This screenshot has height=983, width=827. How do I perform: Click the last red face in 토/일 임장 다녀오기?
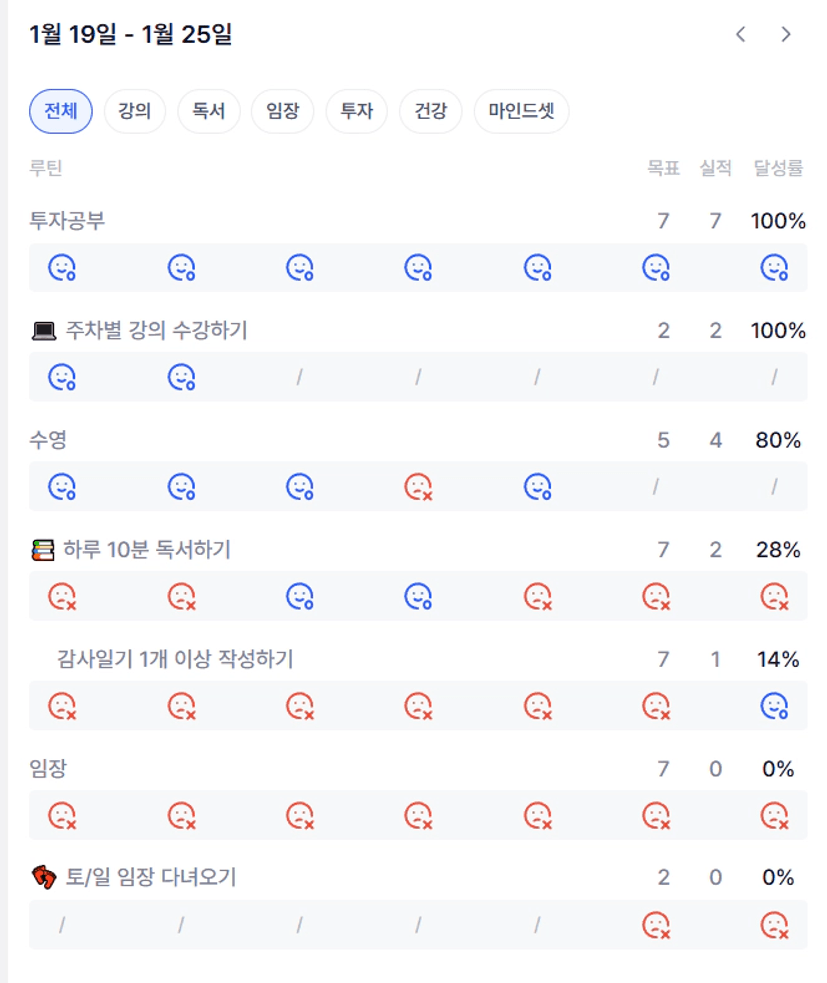coord(774,925)
